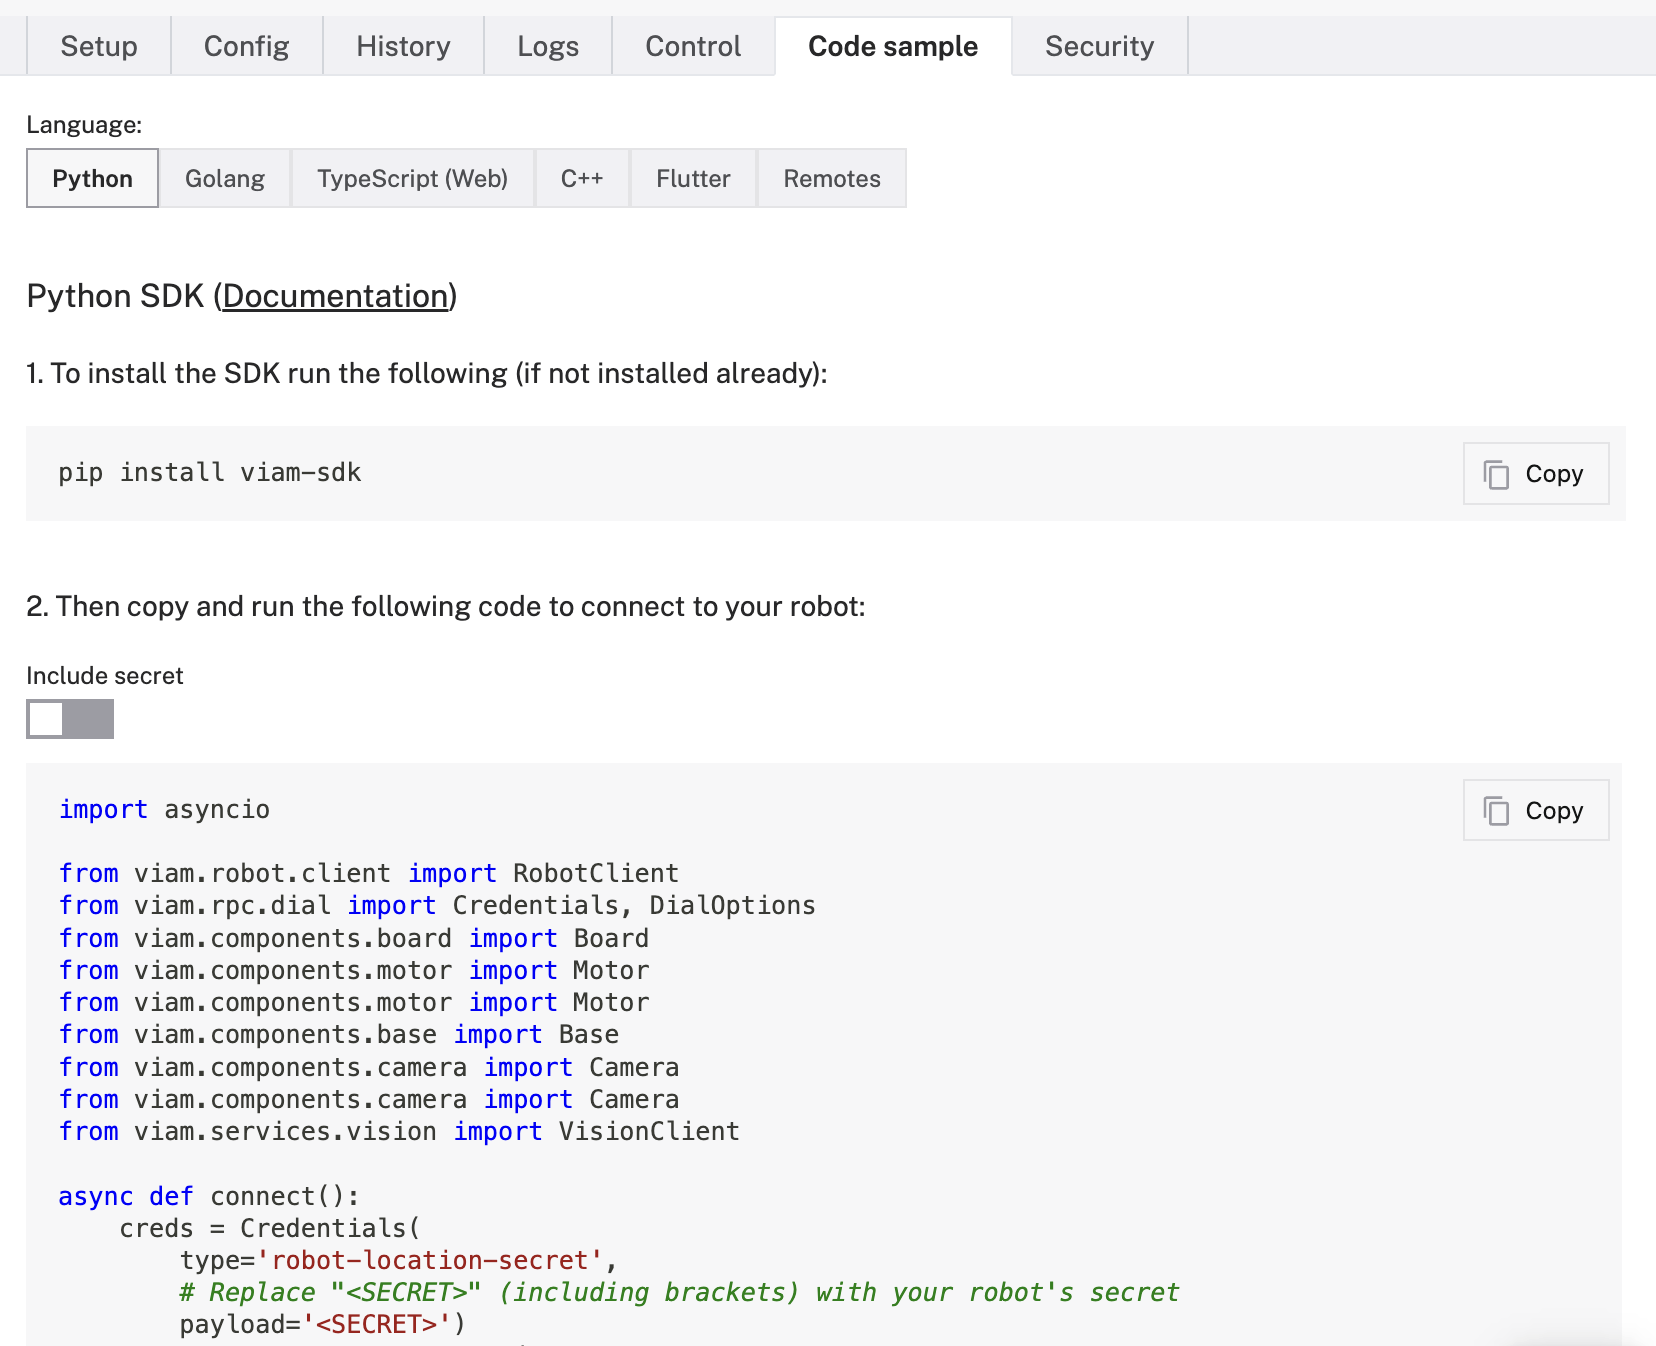Choose TypeScript (Web) as the language
1656x1346 pixels.
(412, 178)
